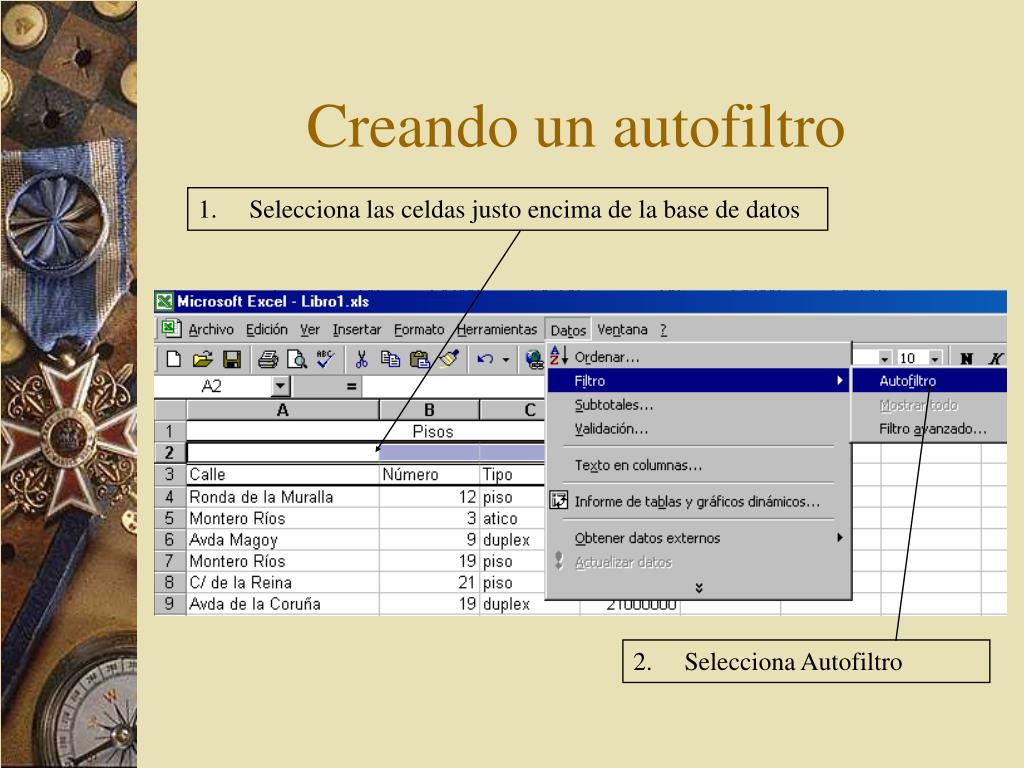Open the font size 10 dropdown
Image resolution: width=1024 pixels, height=768 pixels.
935,359
